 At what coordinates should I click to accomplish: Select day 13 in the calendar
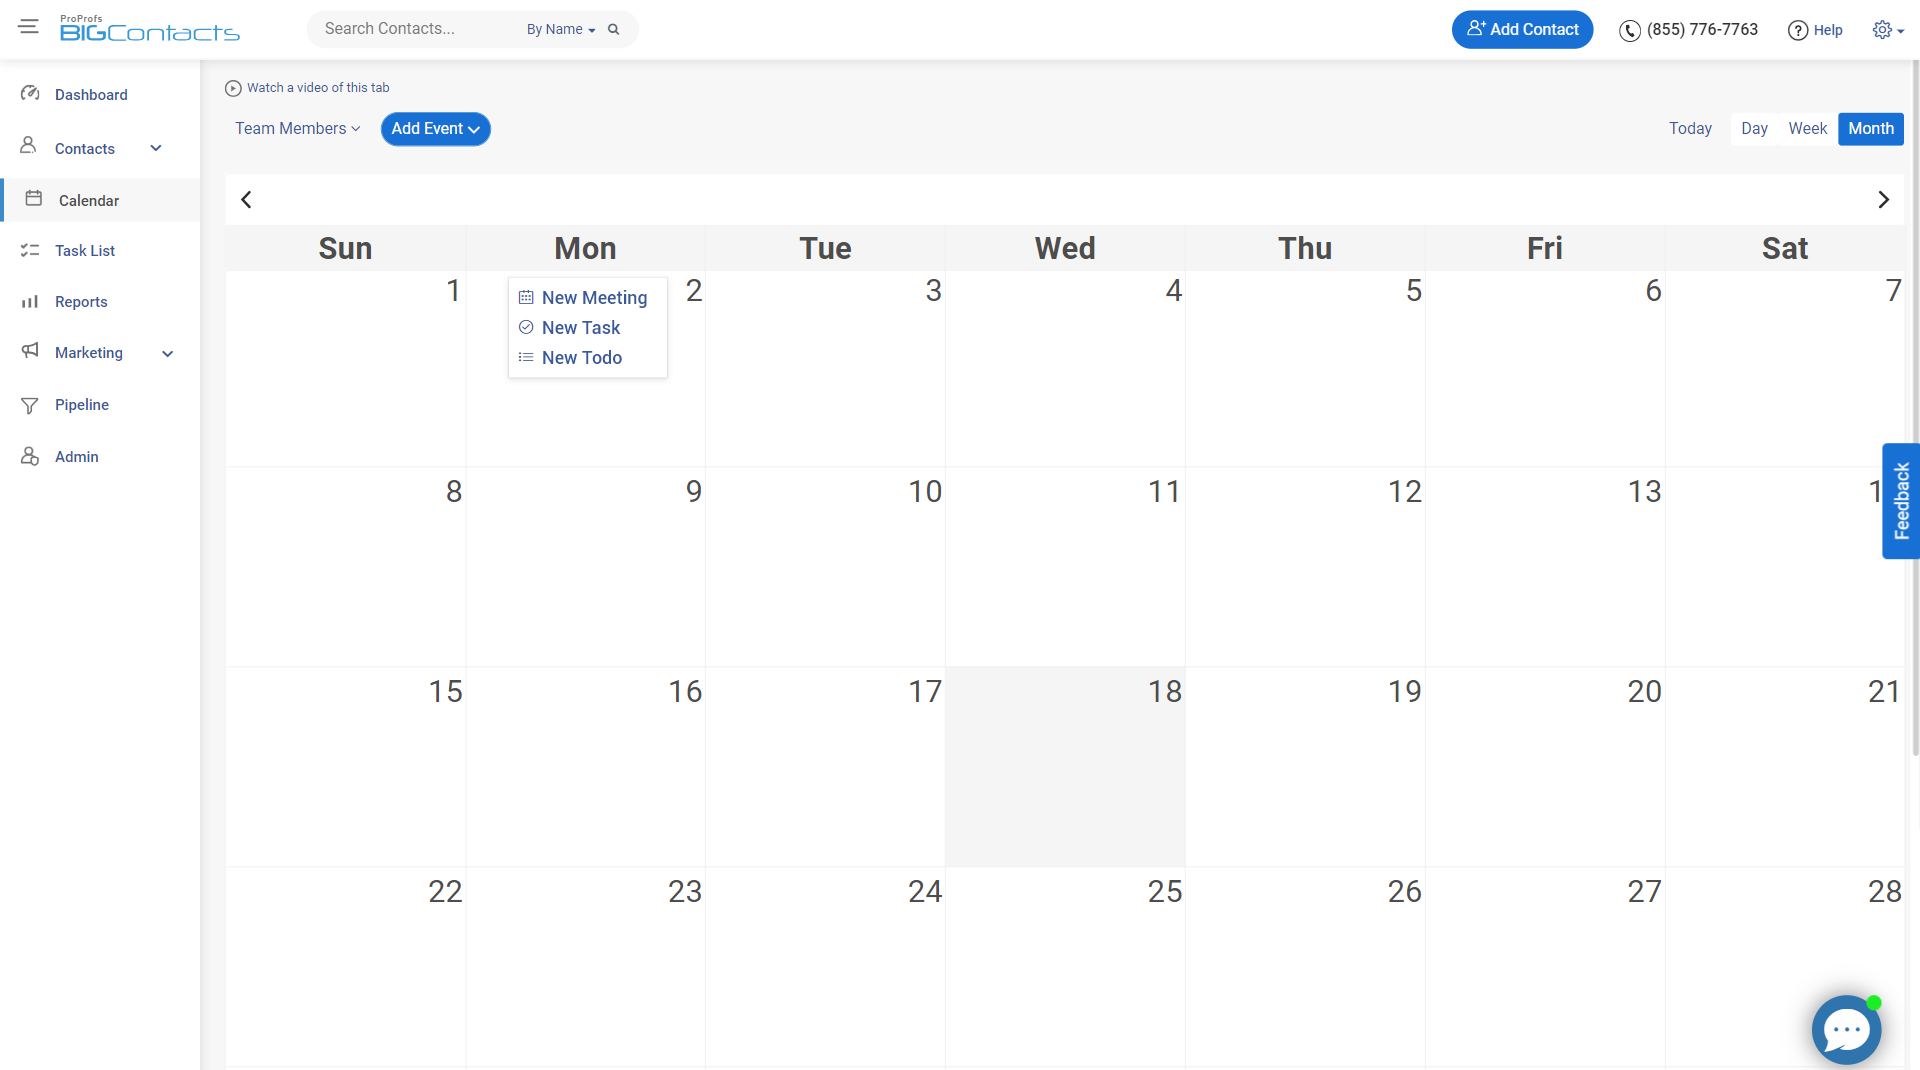point(1545,567)
